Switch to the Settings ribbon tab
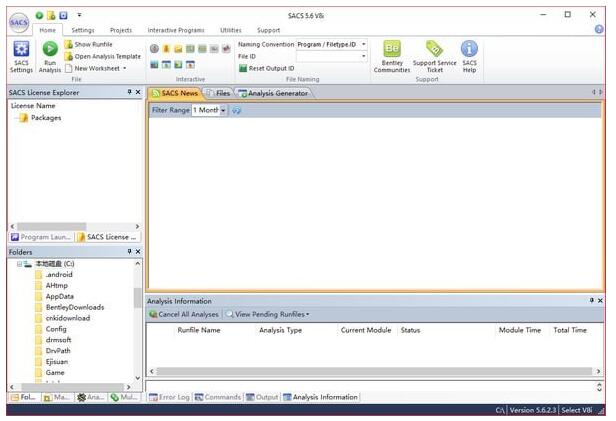Image resolution: width=616 pixels, height=421 pixels. [x=83, y=30]
